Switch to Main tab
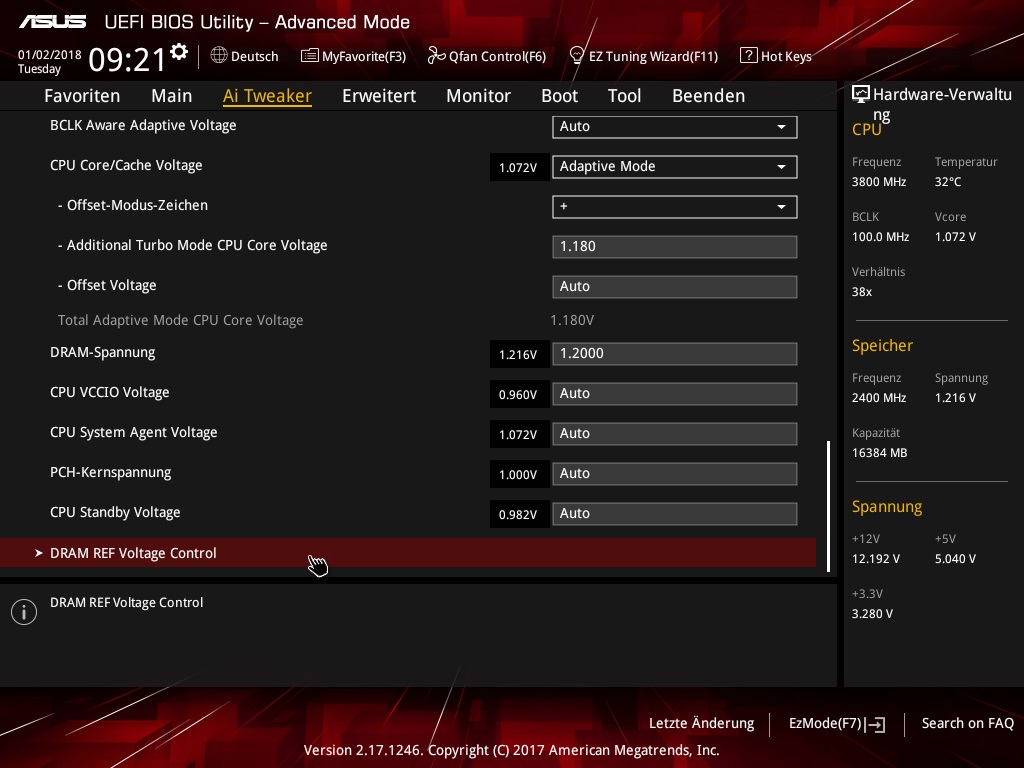Screen dimensions: 1024x768 tap(172, 96)
